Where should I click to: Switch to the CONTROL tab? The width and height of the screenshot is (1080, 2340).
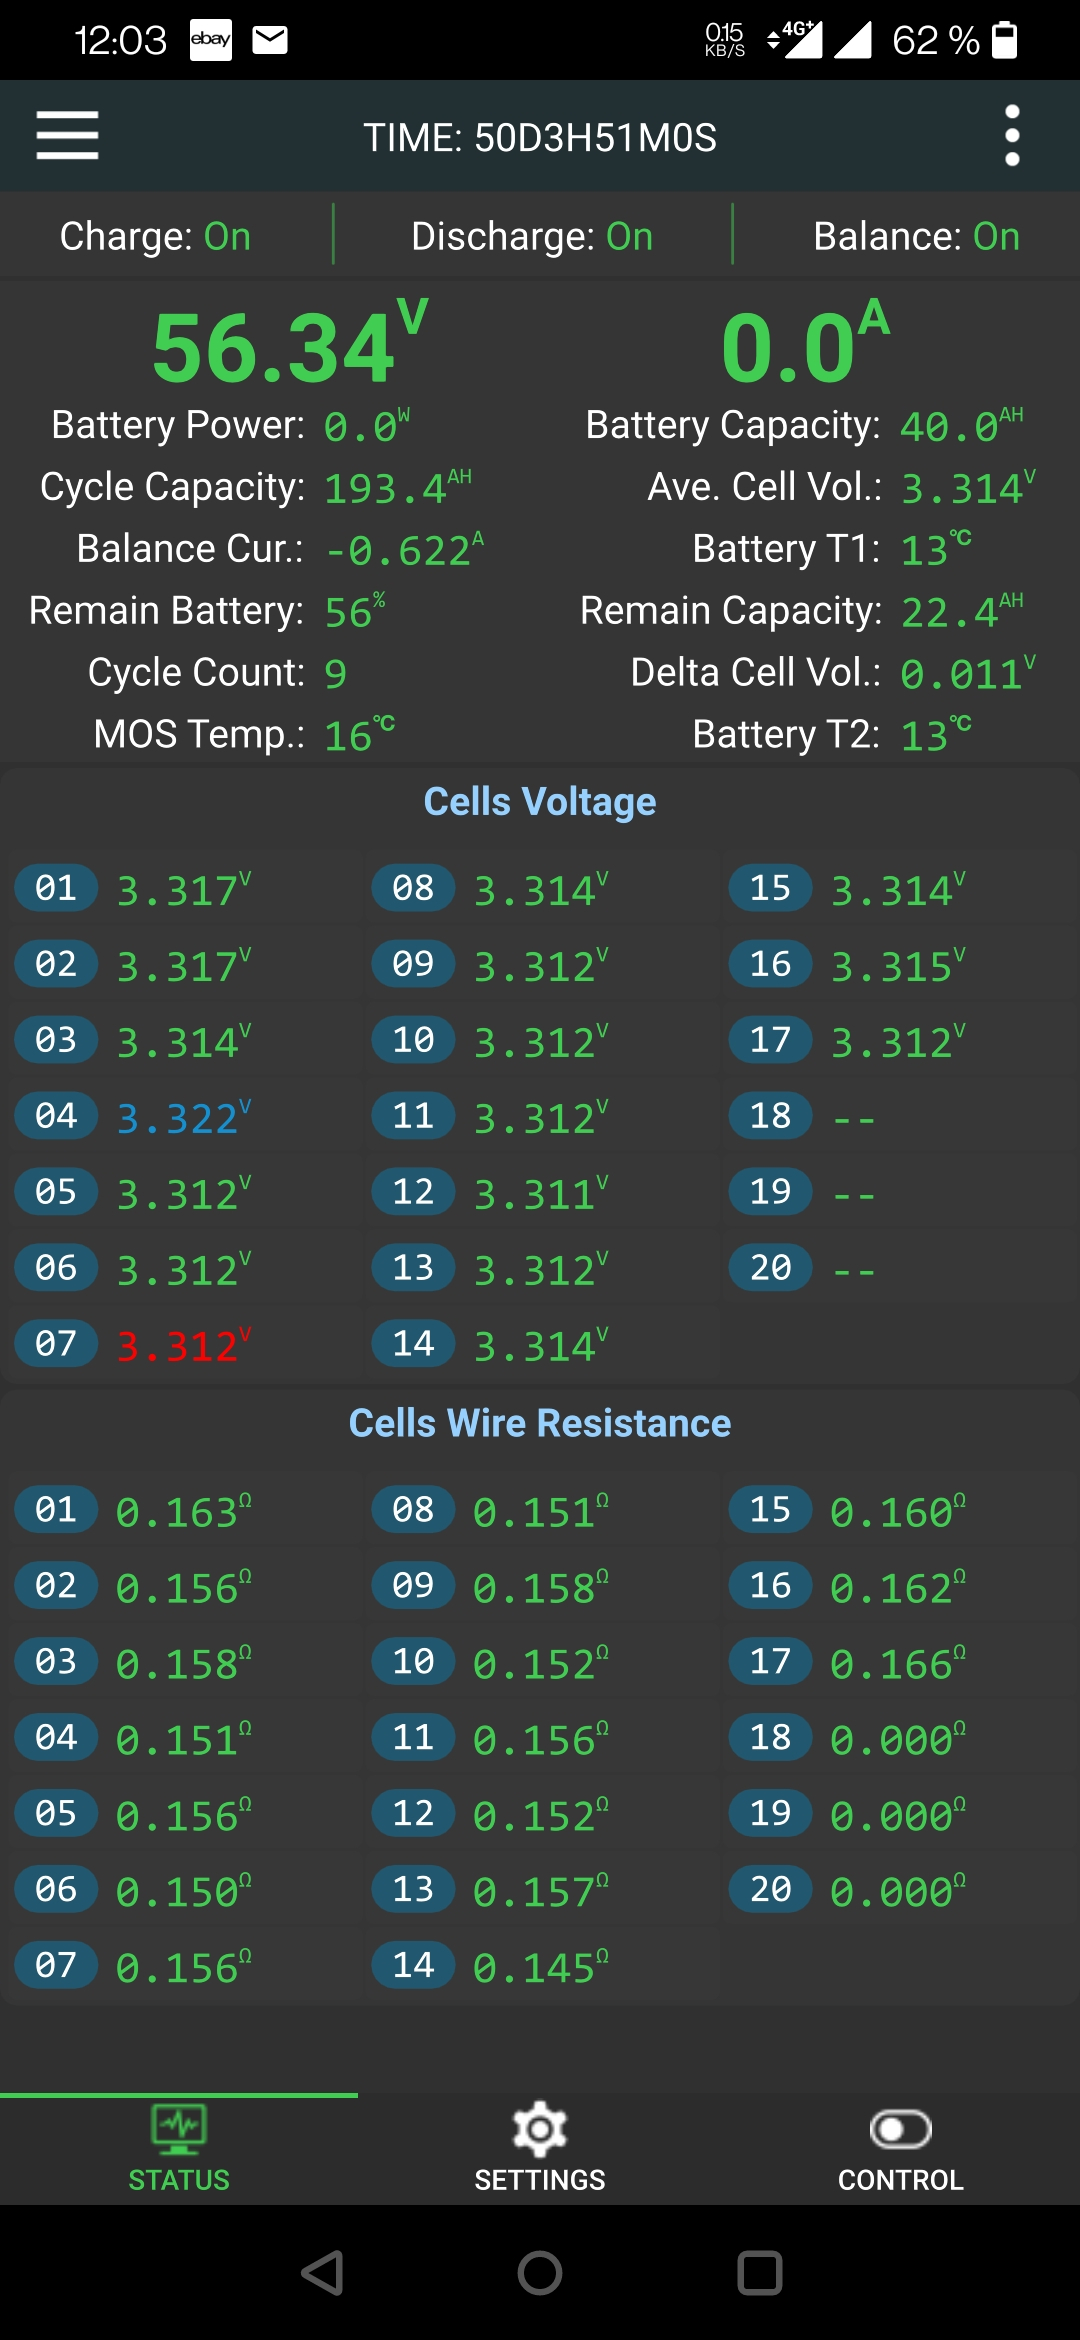point(900,2179)
